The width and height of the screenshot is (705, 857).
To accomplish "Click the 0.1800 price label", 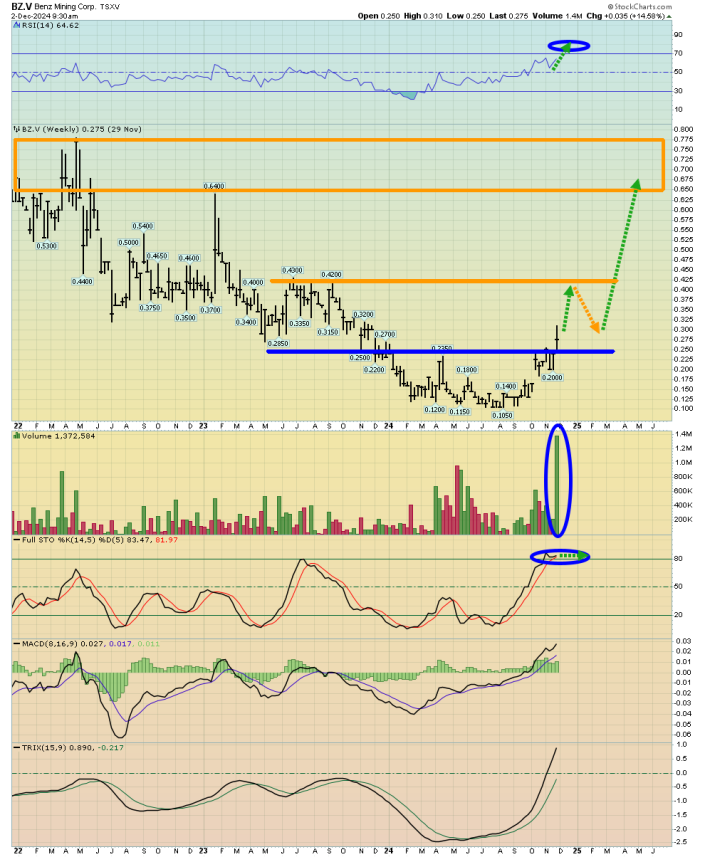I will point(467,370).
